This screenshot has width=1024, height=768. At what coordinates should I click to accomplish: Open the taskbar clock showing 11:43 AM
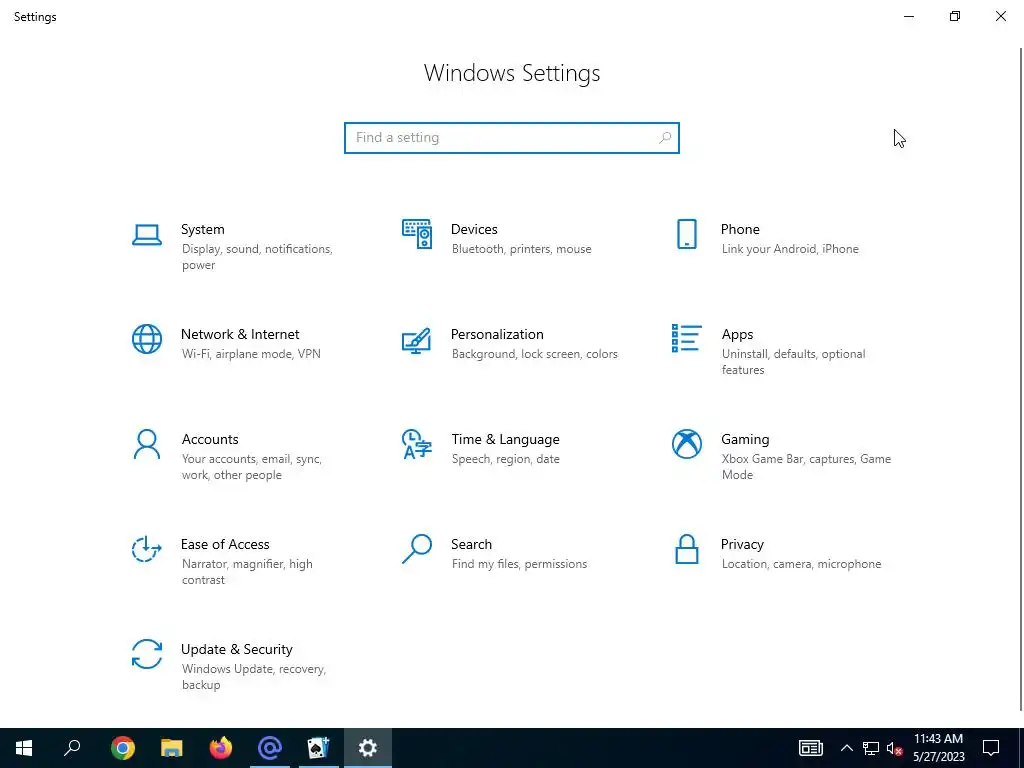click(x=938, y=748)
